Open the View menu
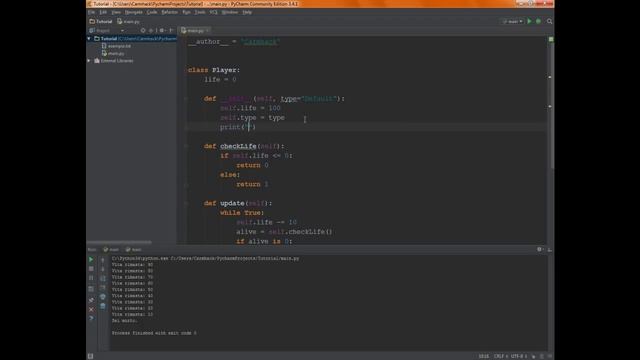The width and height of the screenshot is (640, 360). coord(116,12)
